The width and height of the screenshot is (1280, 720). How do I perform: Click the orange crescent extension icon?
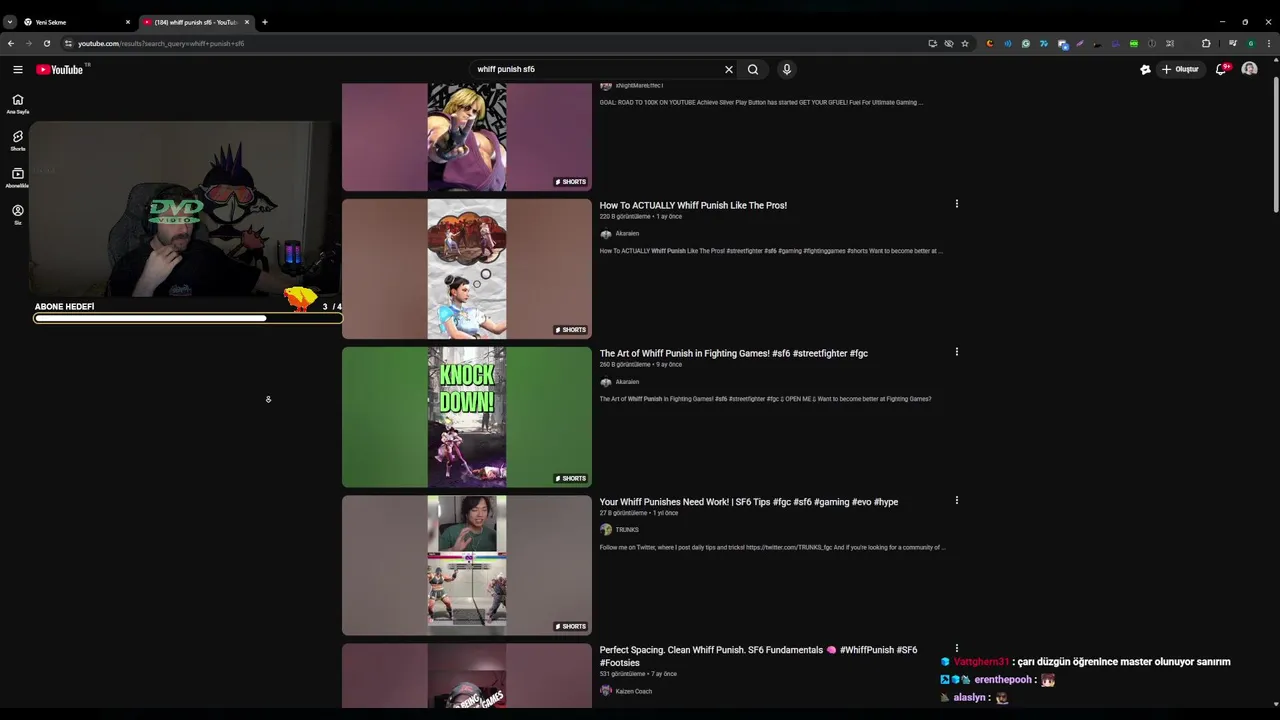(x=989, y=43)
